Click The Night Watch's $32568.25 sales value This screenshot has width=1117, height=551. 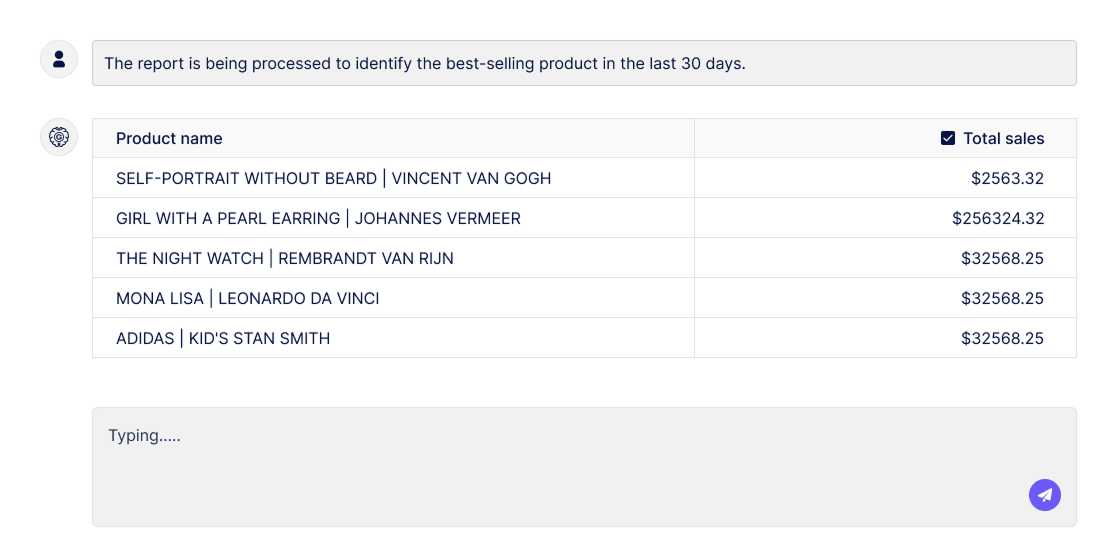1002,258
